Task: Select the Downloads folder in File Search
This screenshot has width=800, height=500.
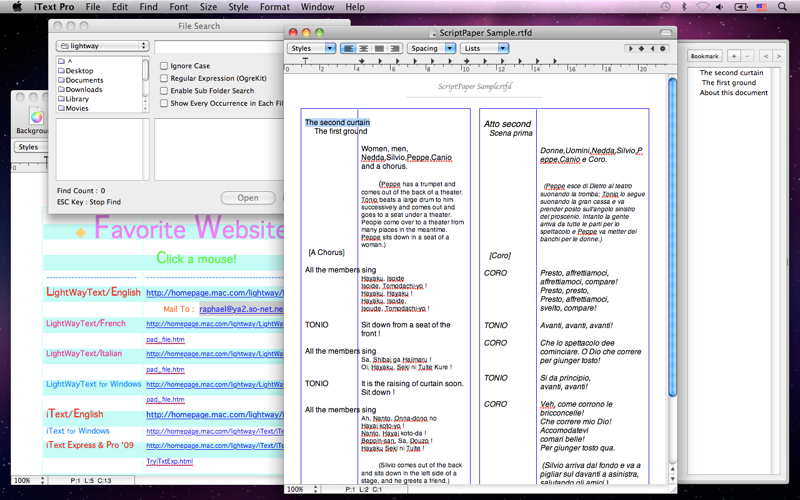Action: 80,89
